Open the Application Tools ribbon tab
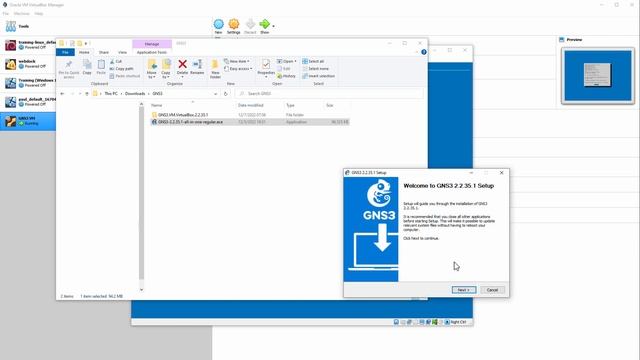 tap(152, 52)
